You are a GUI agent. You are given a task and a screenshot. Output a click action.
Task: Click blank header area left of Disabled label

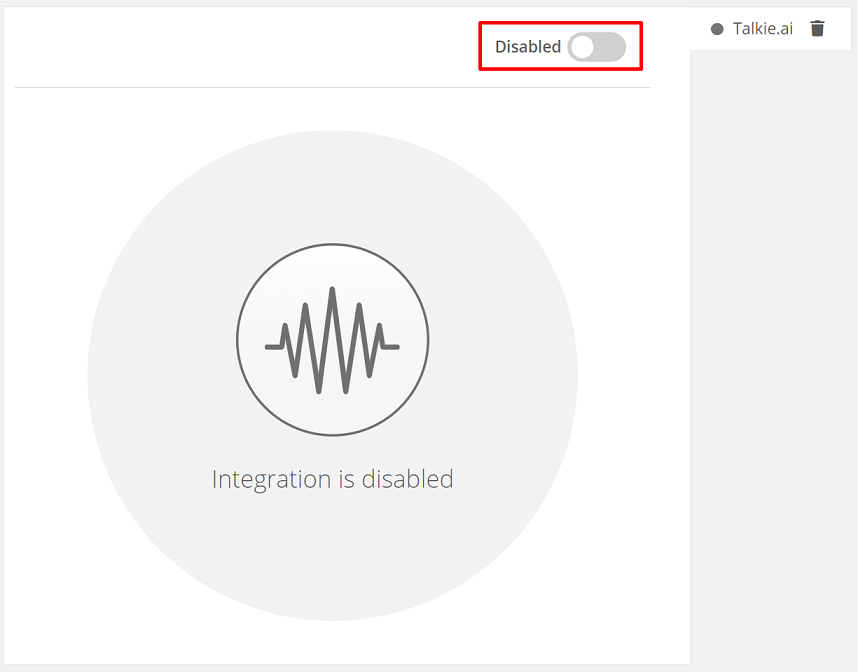pos(246,47)
